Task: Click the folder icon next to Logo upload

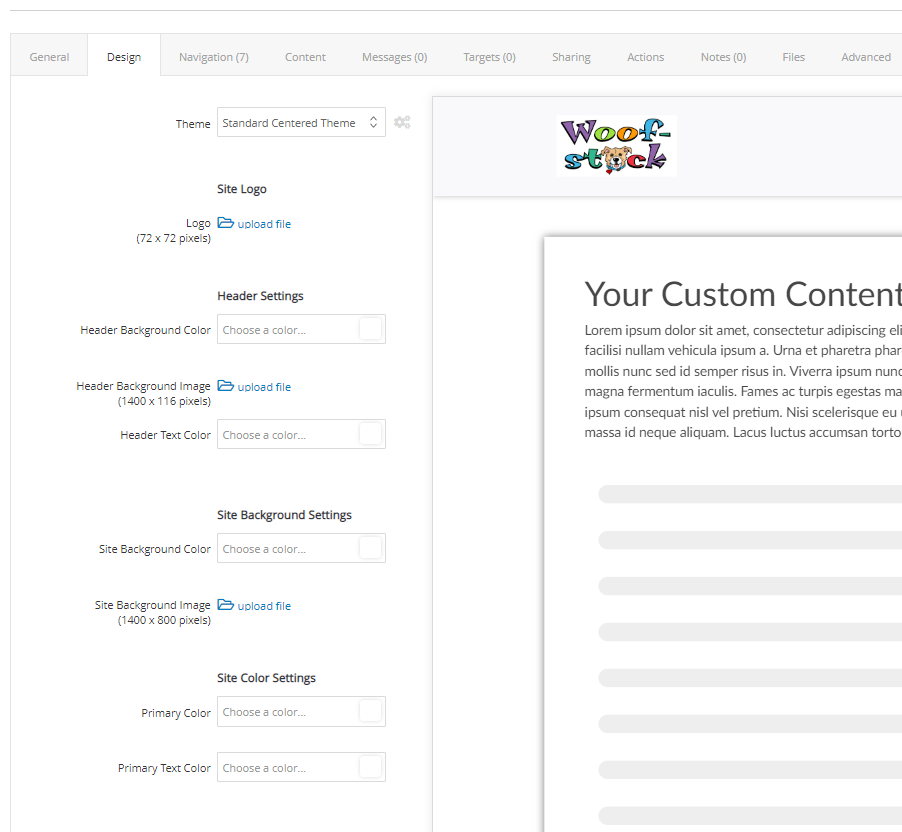Action: pyautogui.click(x=226, y=223)
